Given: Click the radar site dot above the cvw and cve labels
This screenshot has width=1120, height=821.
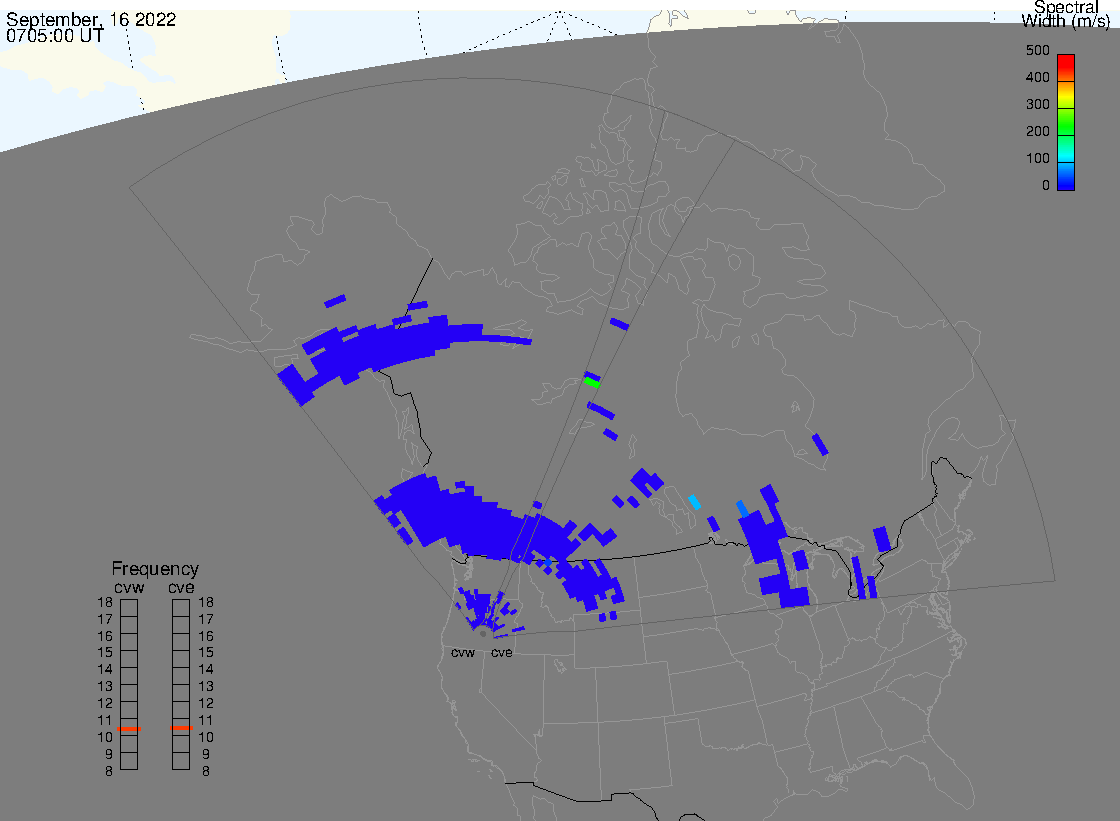Looking at the screenshot, I should click(483, 634).
